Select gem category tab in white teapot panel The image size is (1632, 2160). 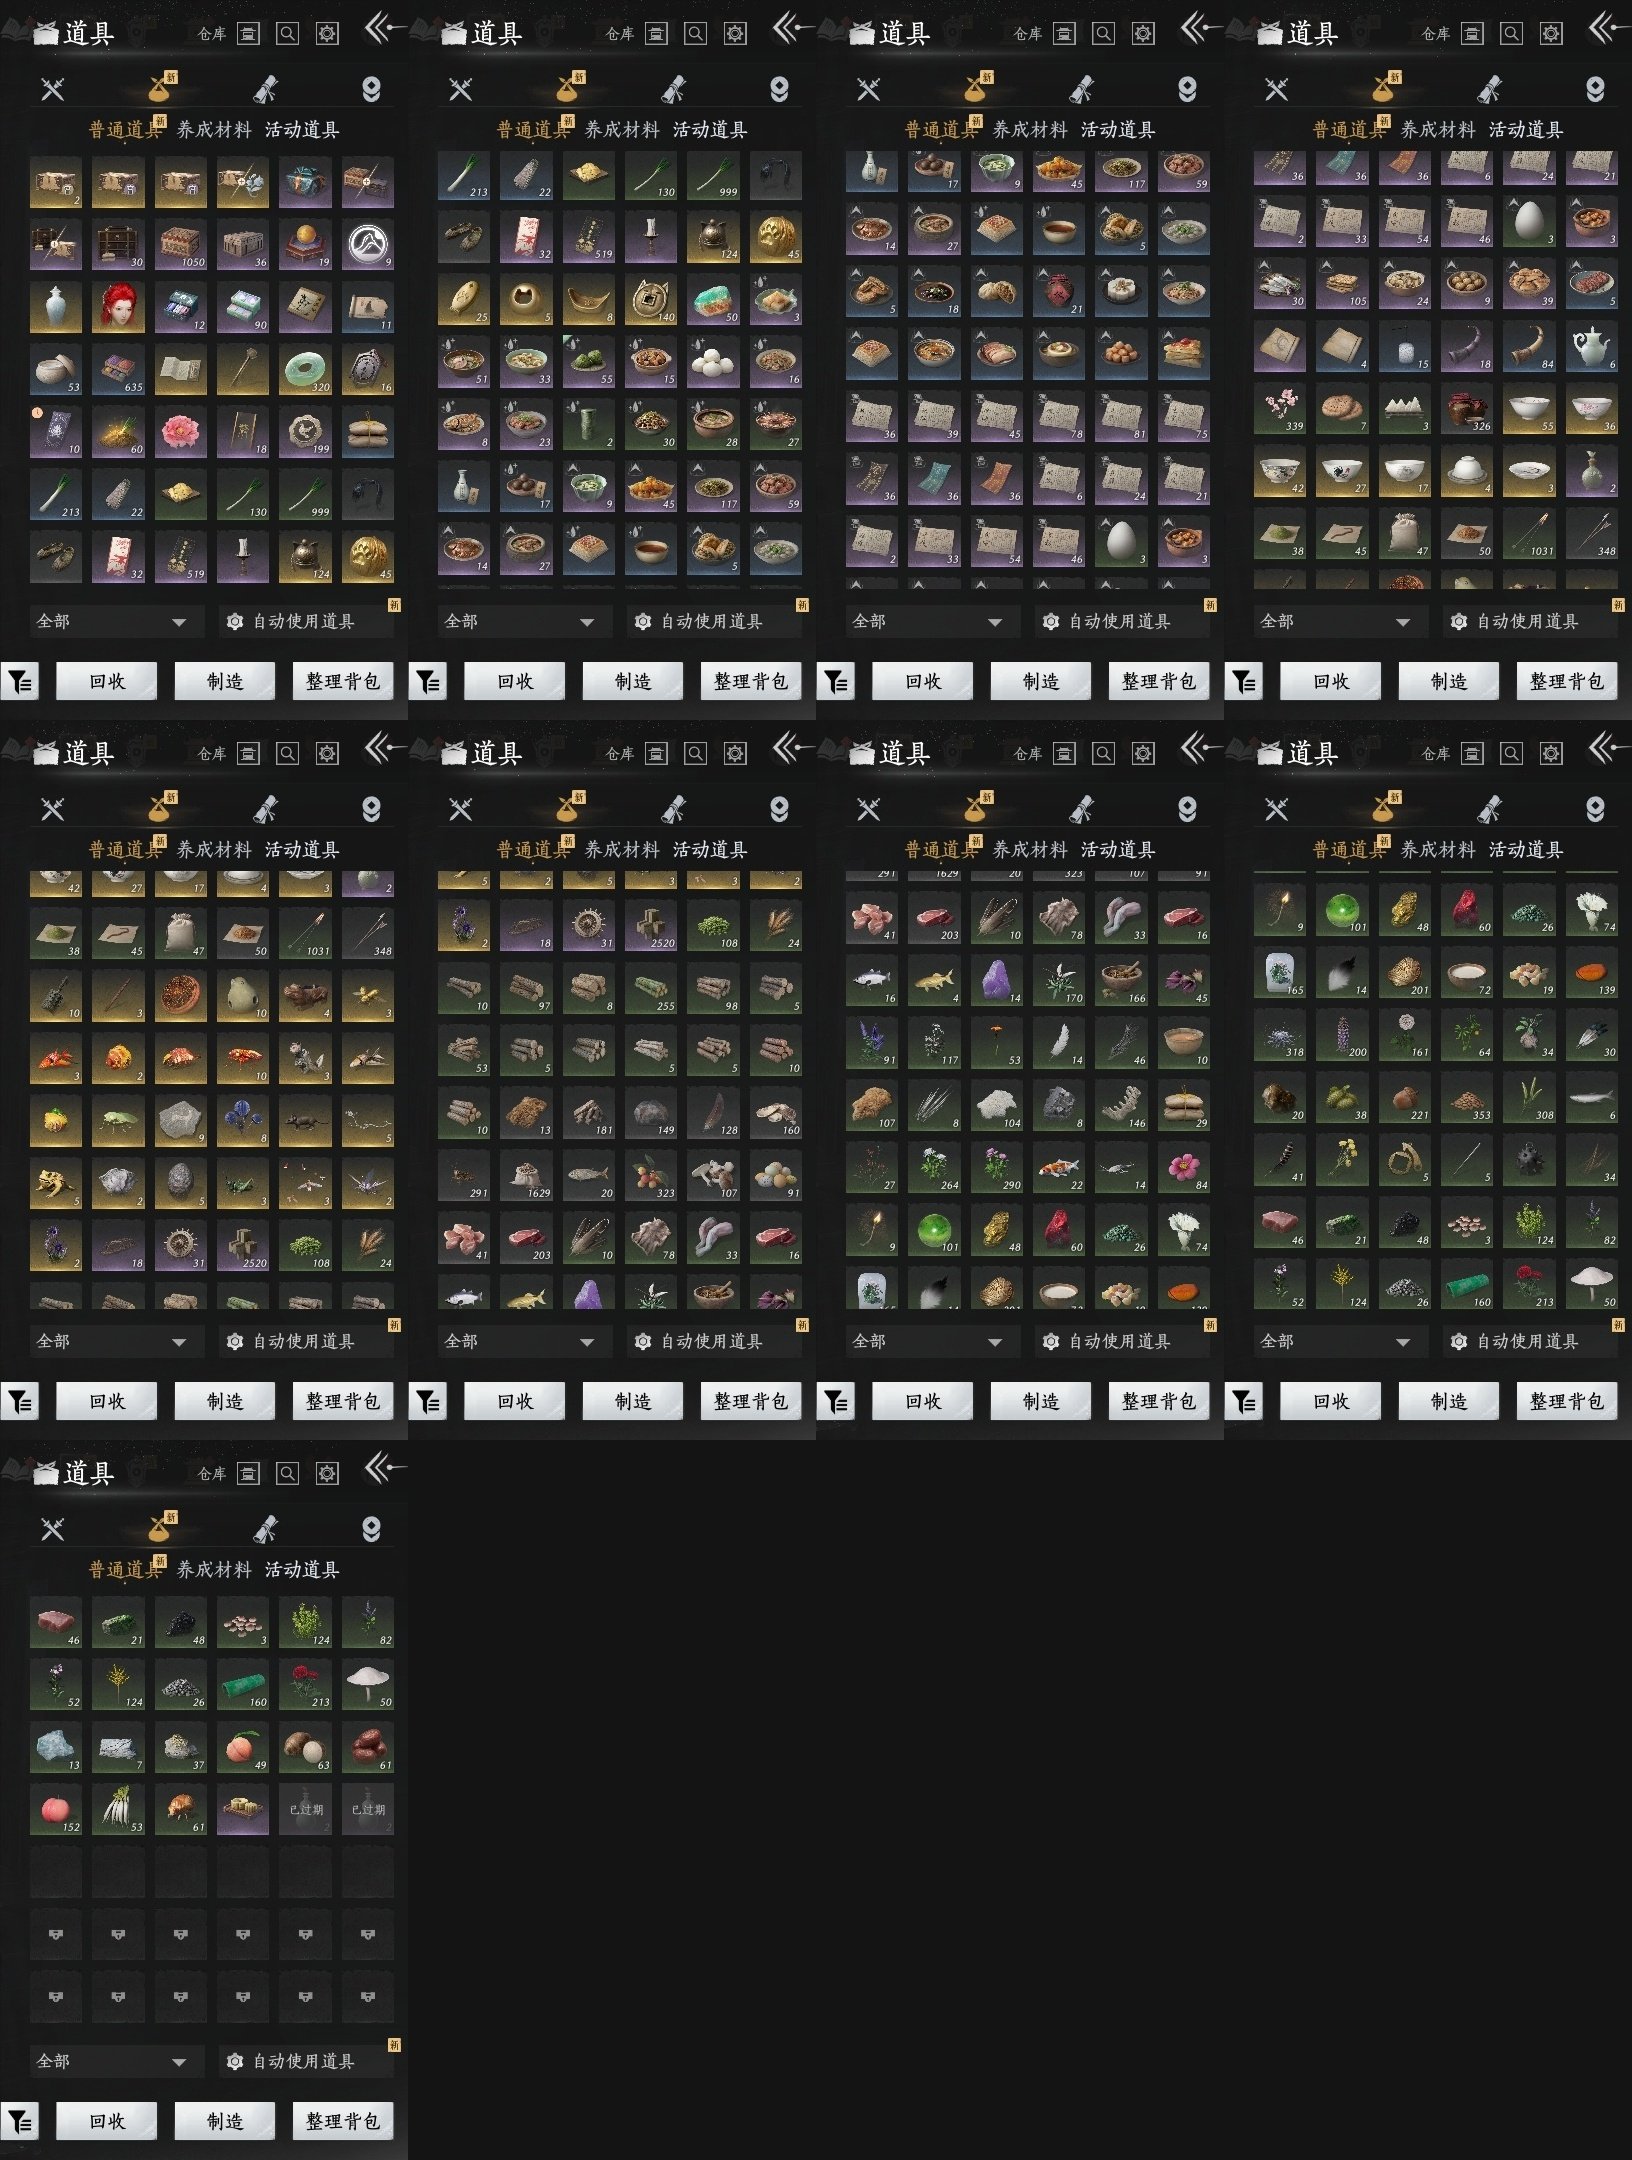coord(1595,89)
